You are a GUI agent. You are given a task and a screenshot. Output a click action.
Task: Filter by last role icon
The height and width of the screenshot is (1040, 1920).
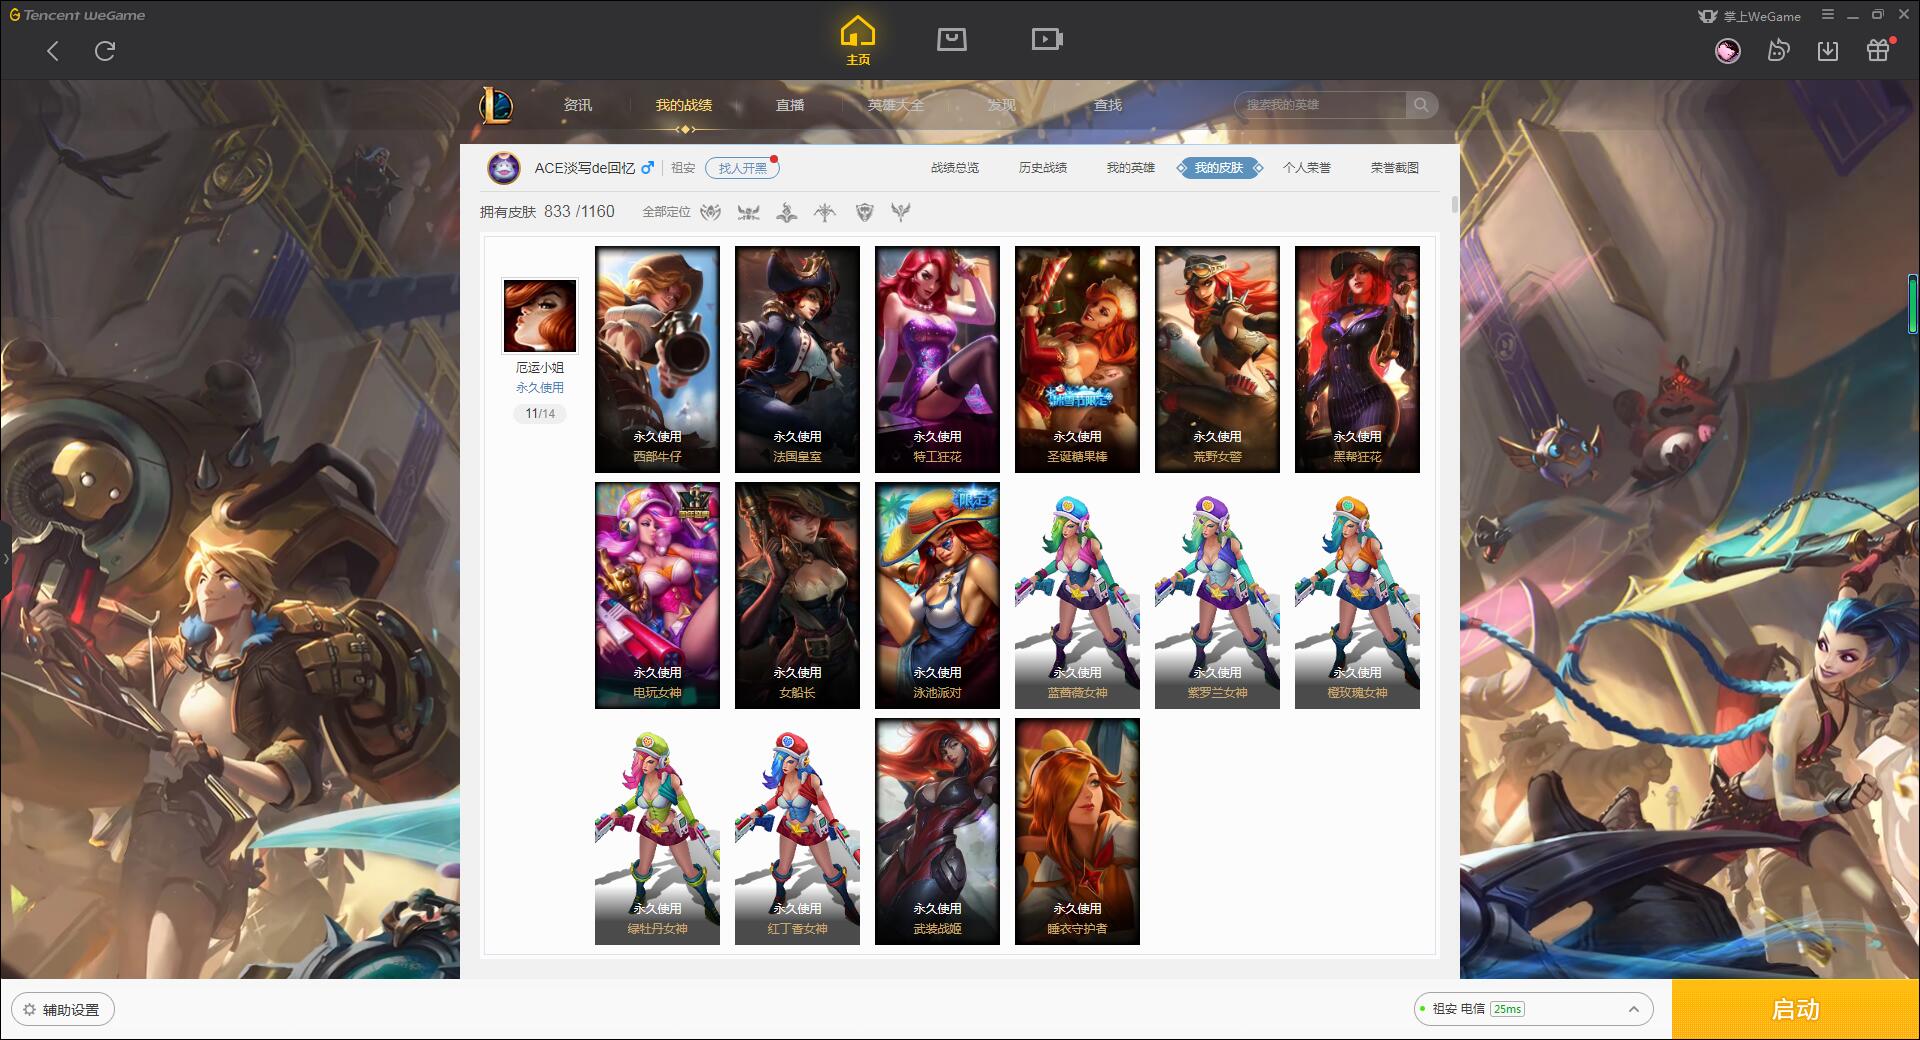point(901,212)
